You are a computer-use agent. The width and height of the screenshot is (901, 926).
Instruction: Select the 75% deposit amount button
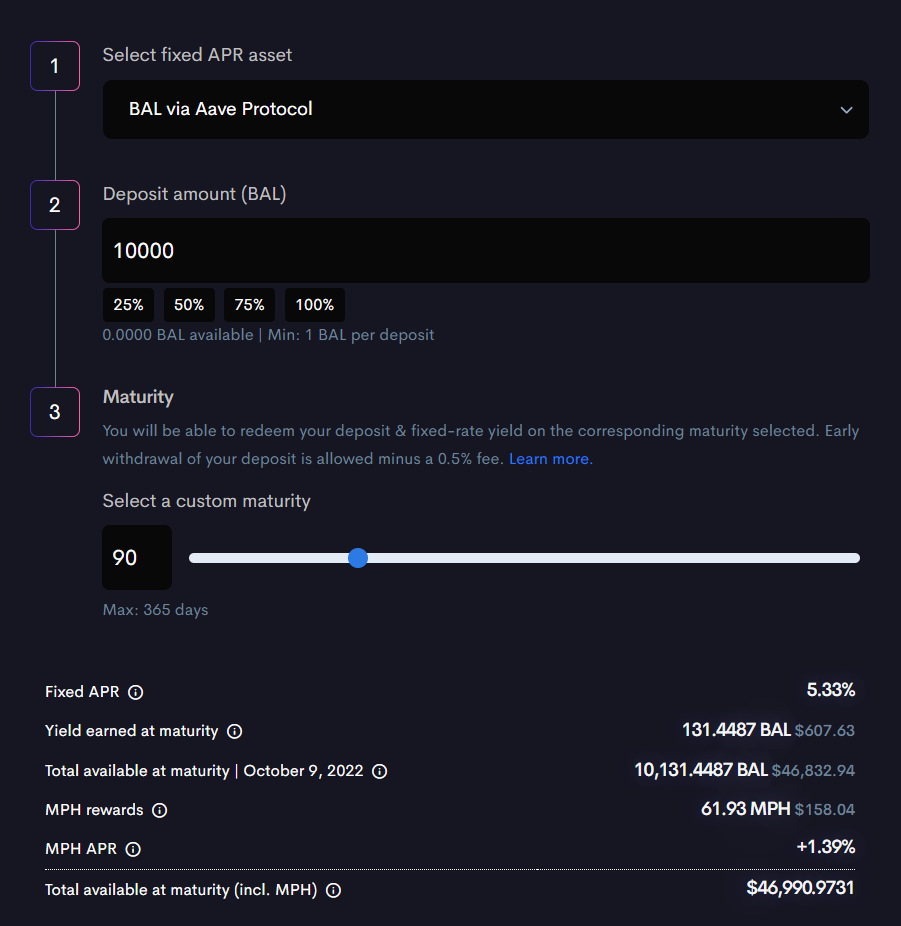point(250,305)
